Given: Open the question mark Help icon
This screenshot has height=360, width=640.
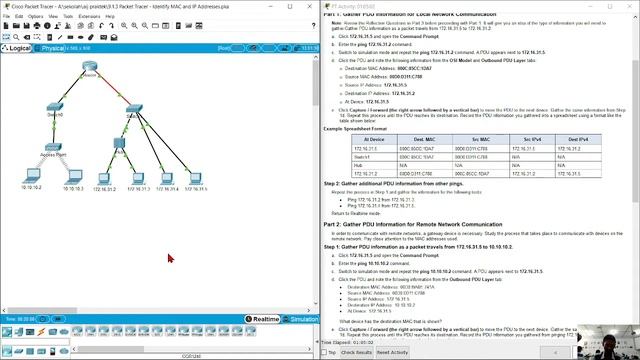Looking at the screenshot, I should tap(313, 26).
